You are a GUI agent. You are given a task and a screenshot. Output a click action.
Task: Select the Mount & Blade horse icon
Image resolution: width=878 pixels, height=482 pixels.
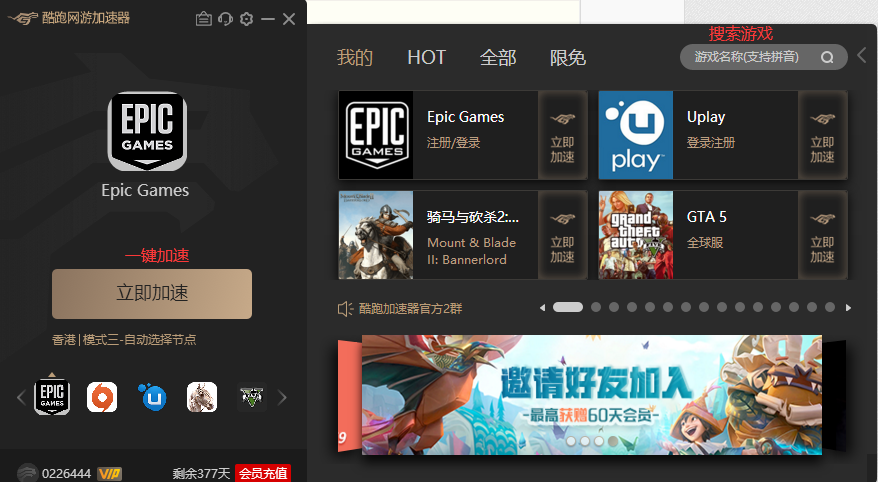point(202,397)
